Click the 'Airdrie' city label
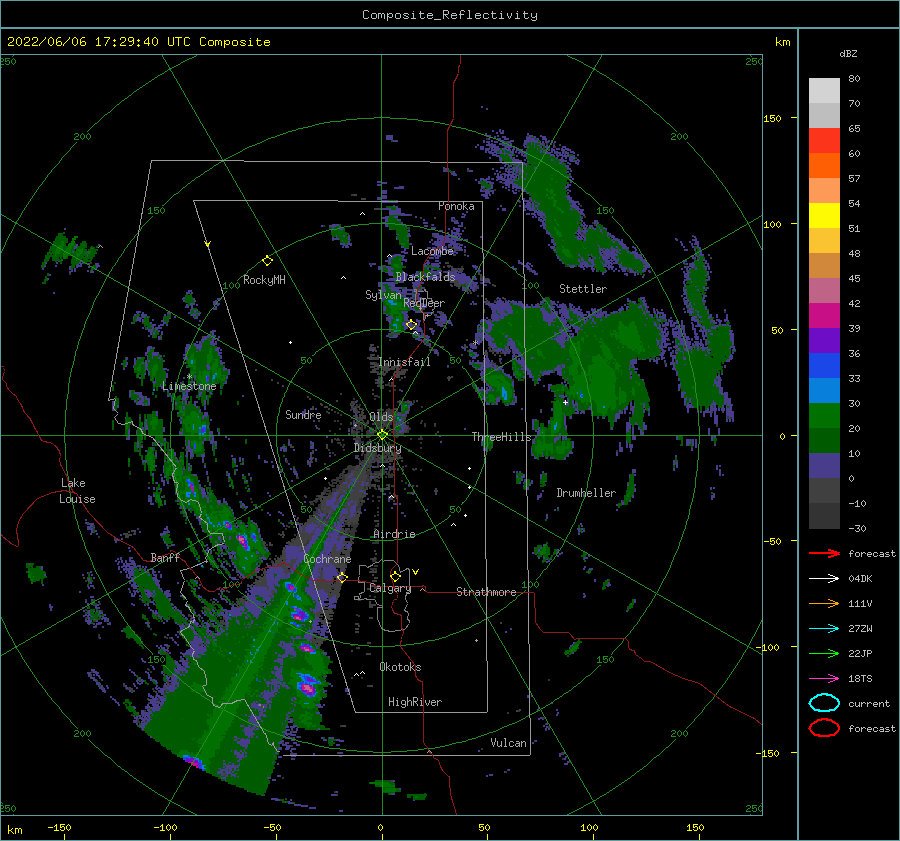 394,534
